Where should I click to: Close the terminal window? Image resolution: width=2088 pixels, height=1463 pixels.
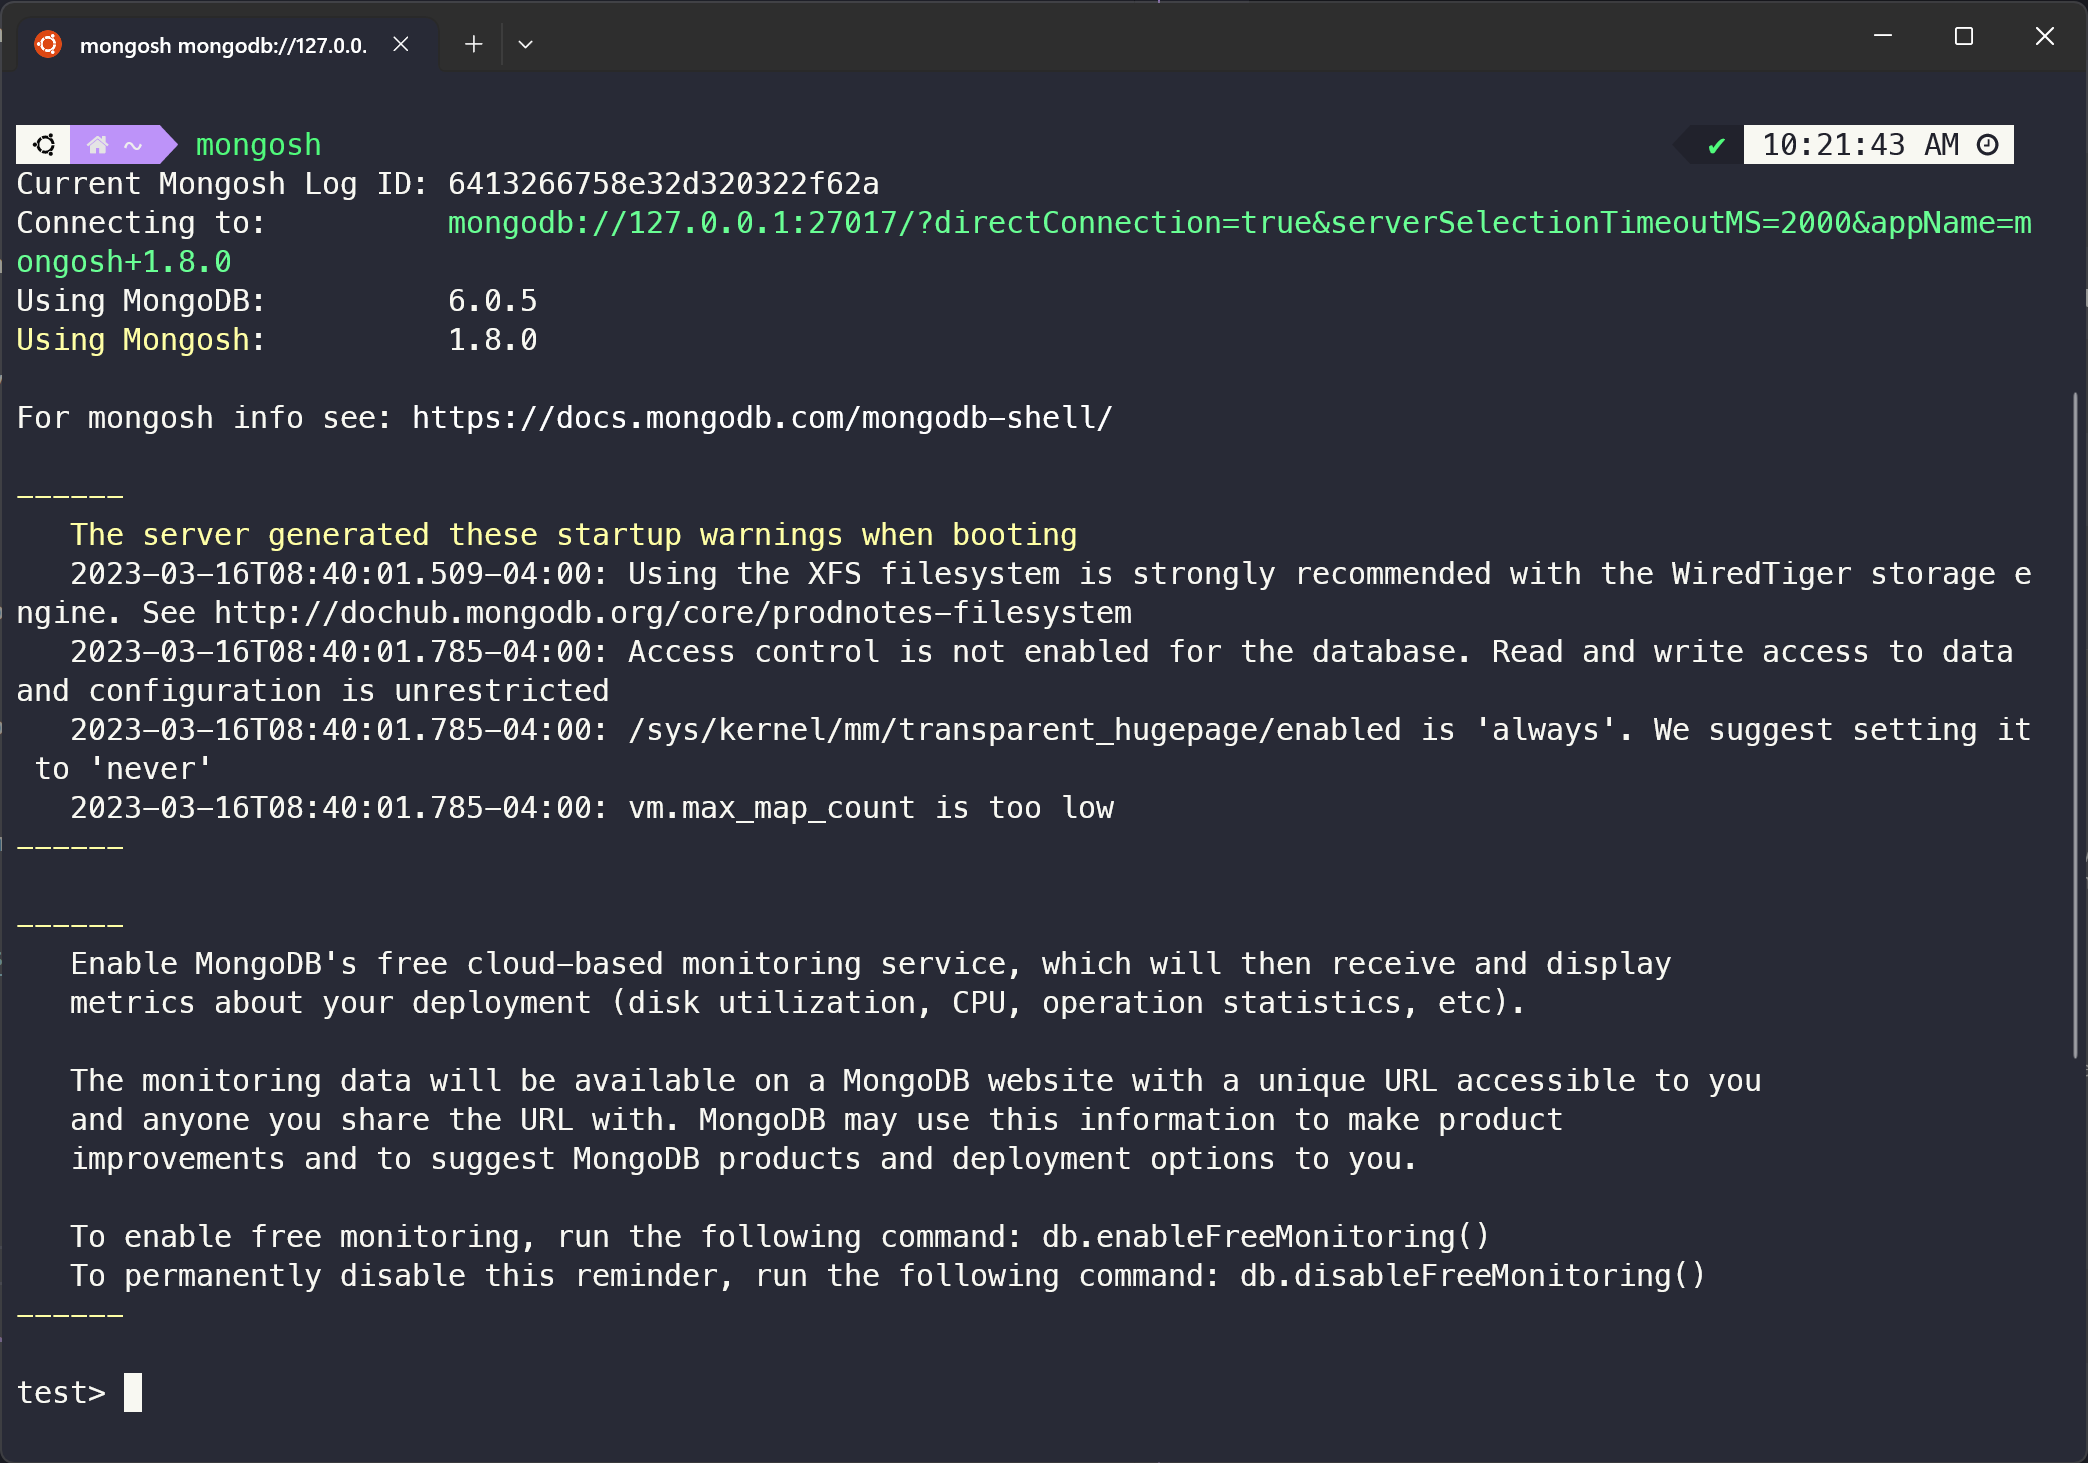point(2045,37)
